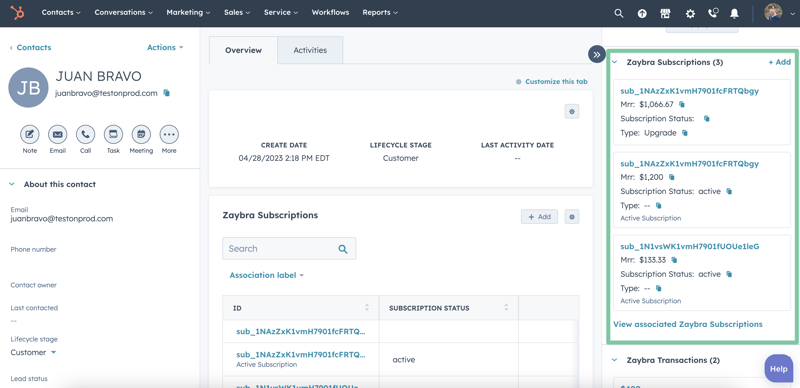Open the table's Active Subscription sub_1NAzZx row link
Image resolution: width=800 pixels, height=388 pixels.
click(x=301, y=355)
